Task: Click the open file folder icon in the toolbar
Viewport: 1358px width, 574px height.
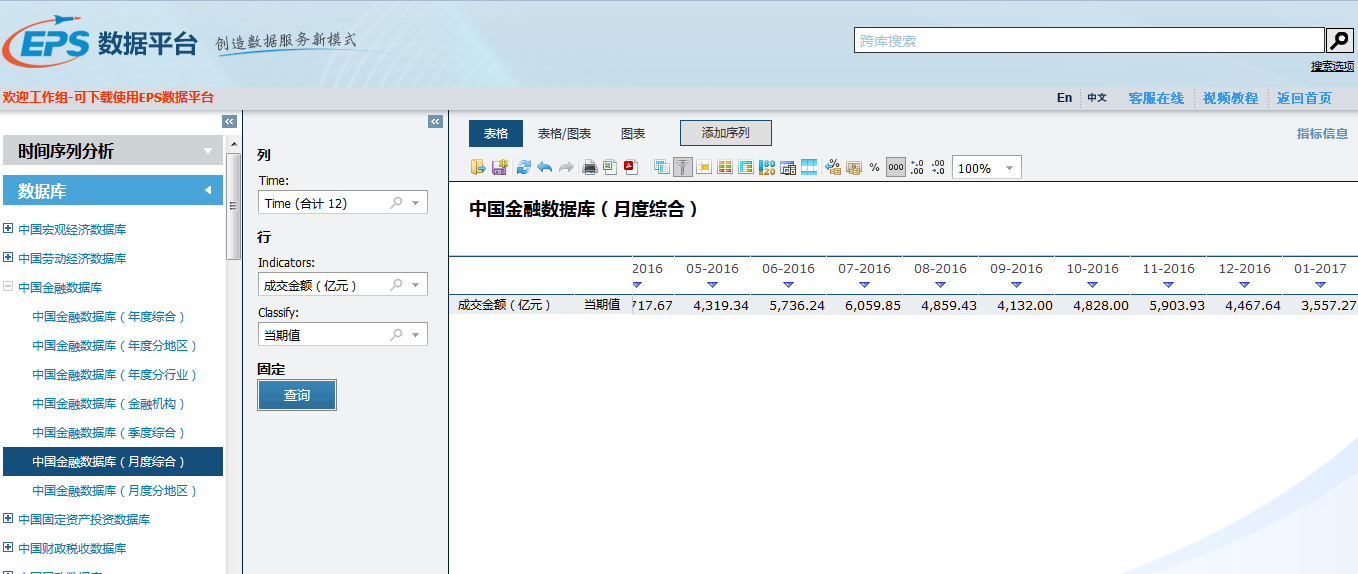Action: click(x=478, y=167)
